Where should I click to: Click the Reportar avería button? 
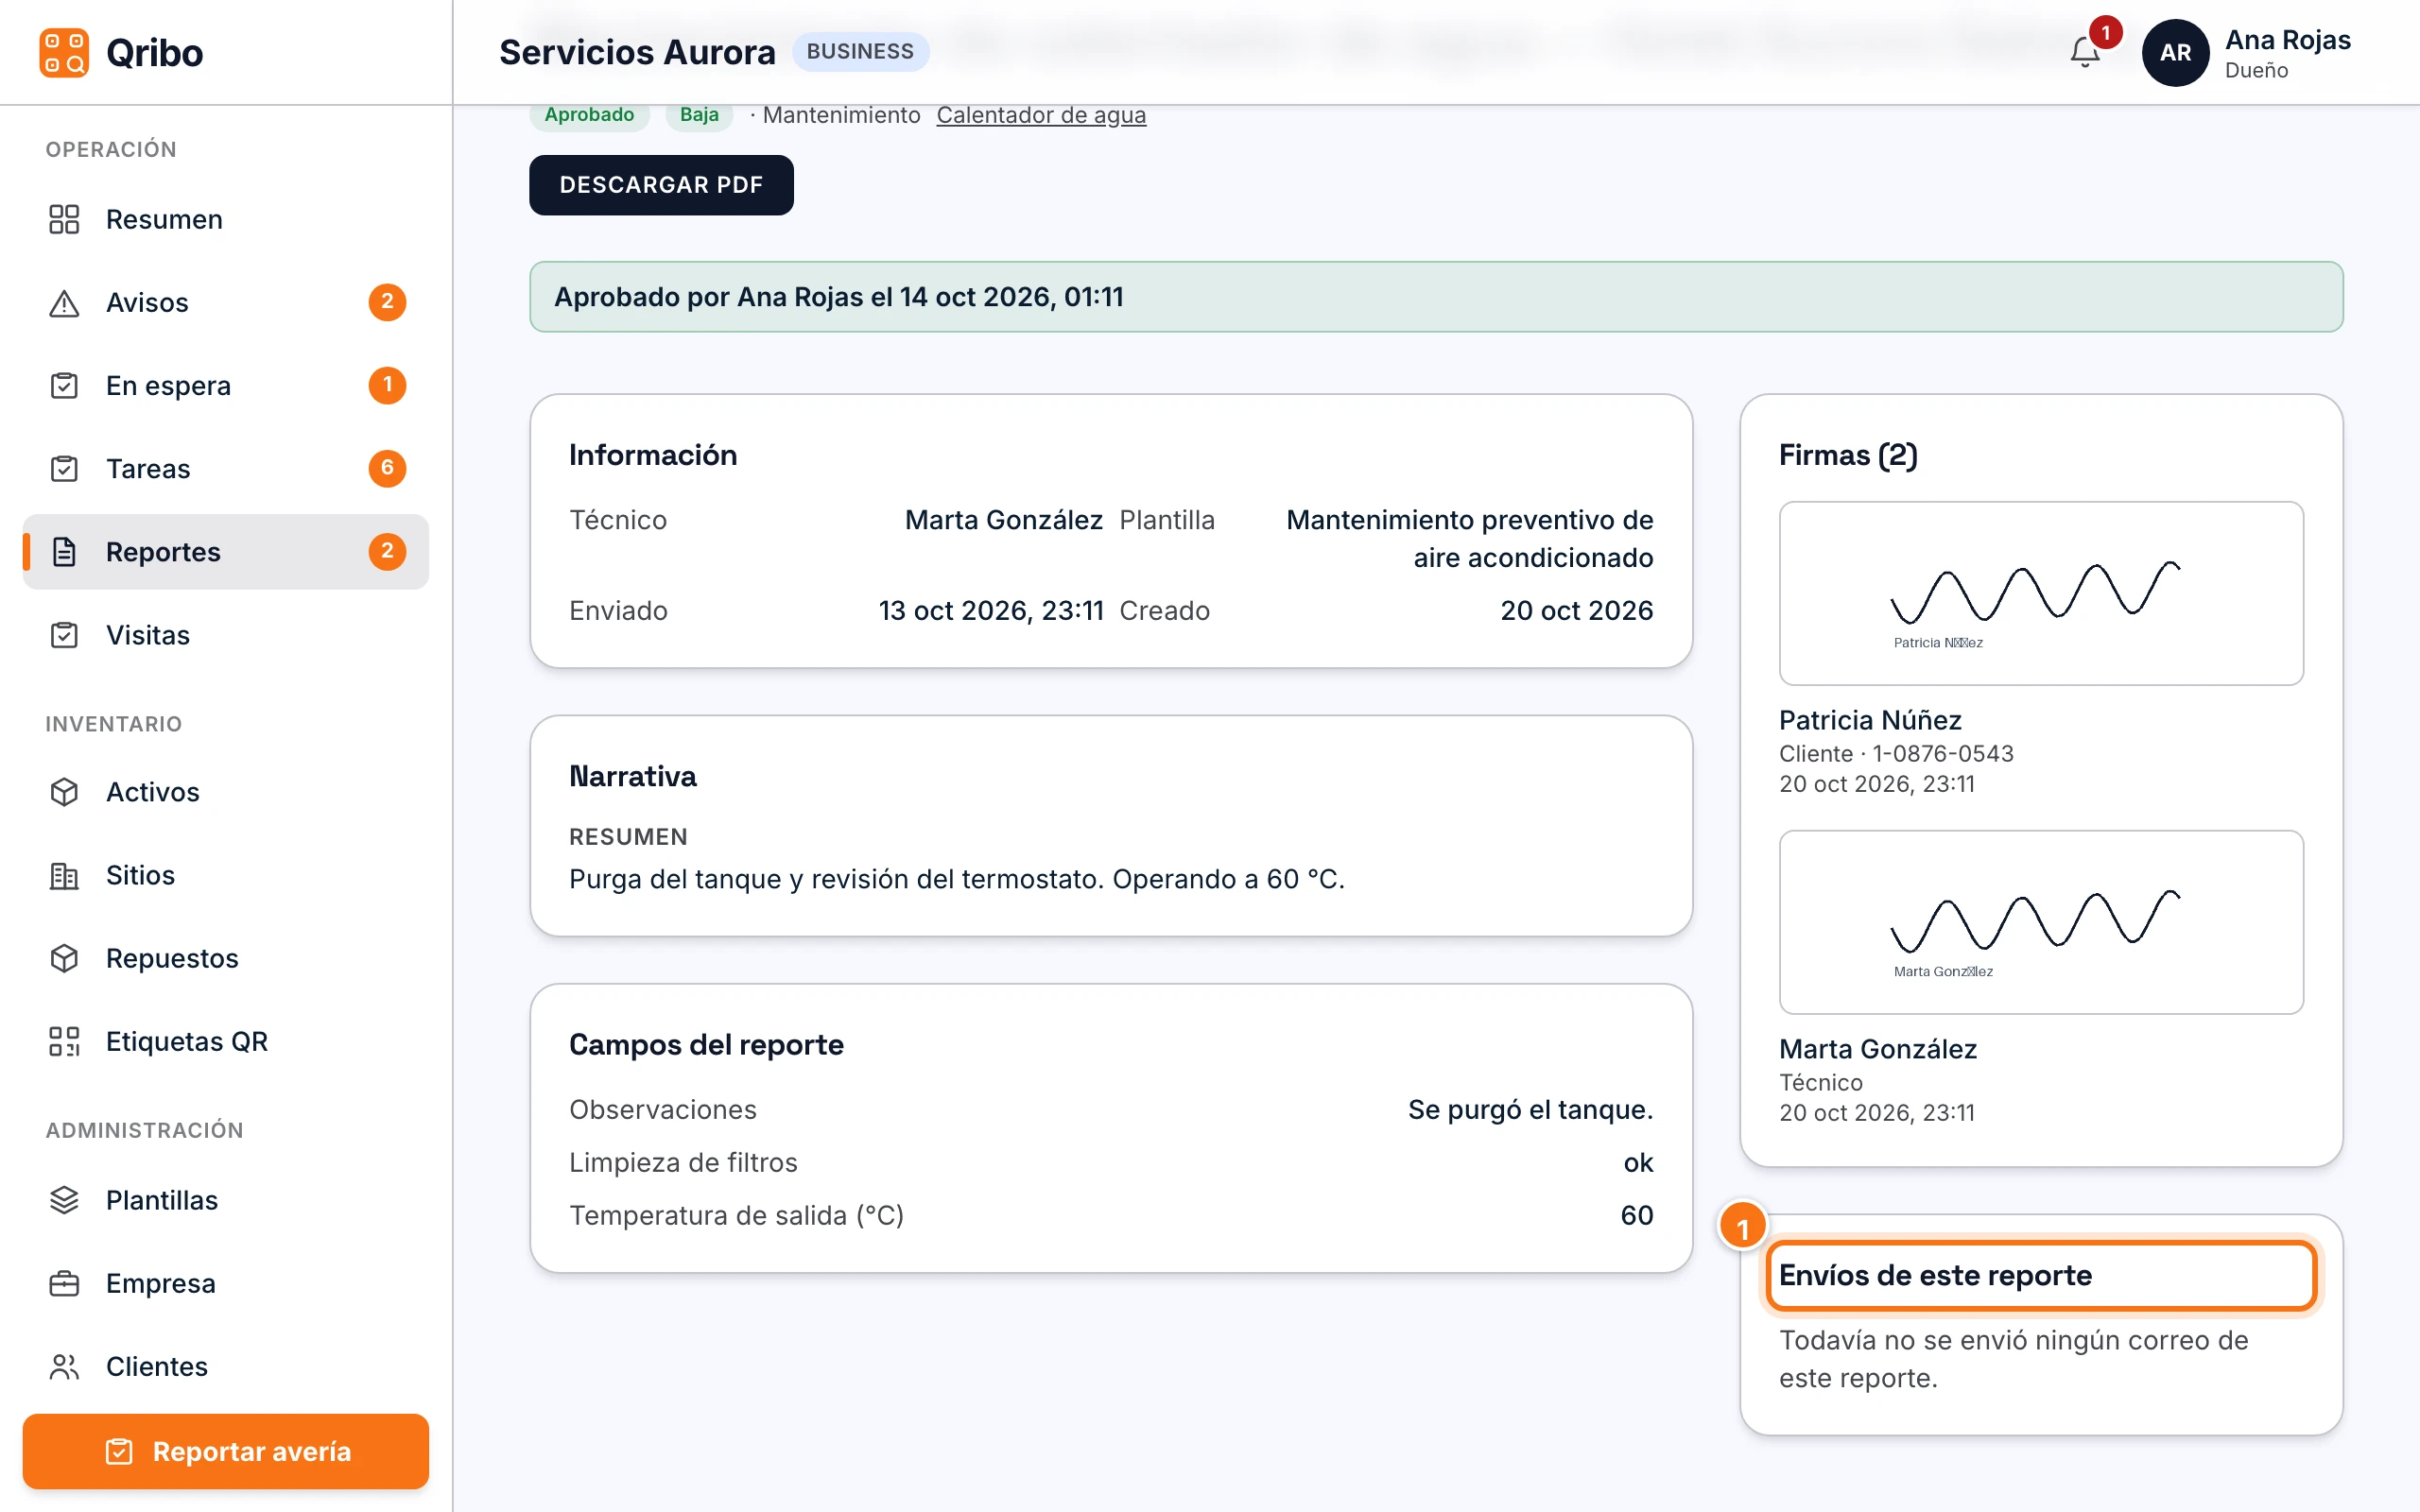[x=226, y=1450]
